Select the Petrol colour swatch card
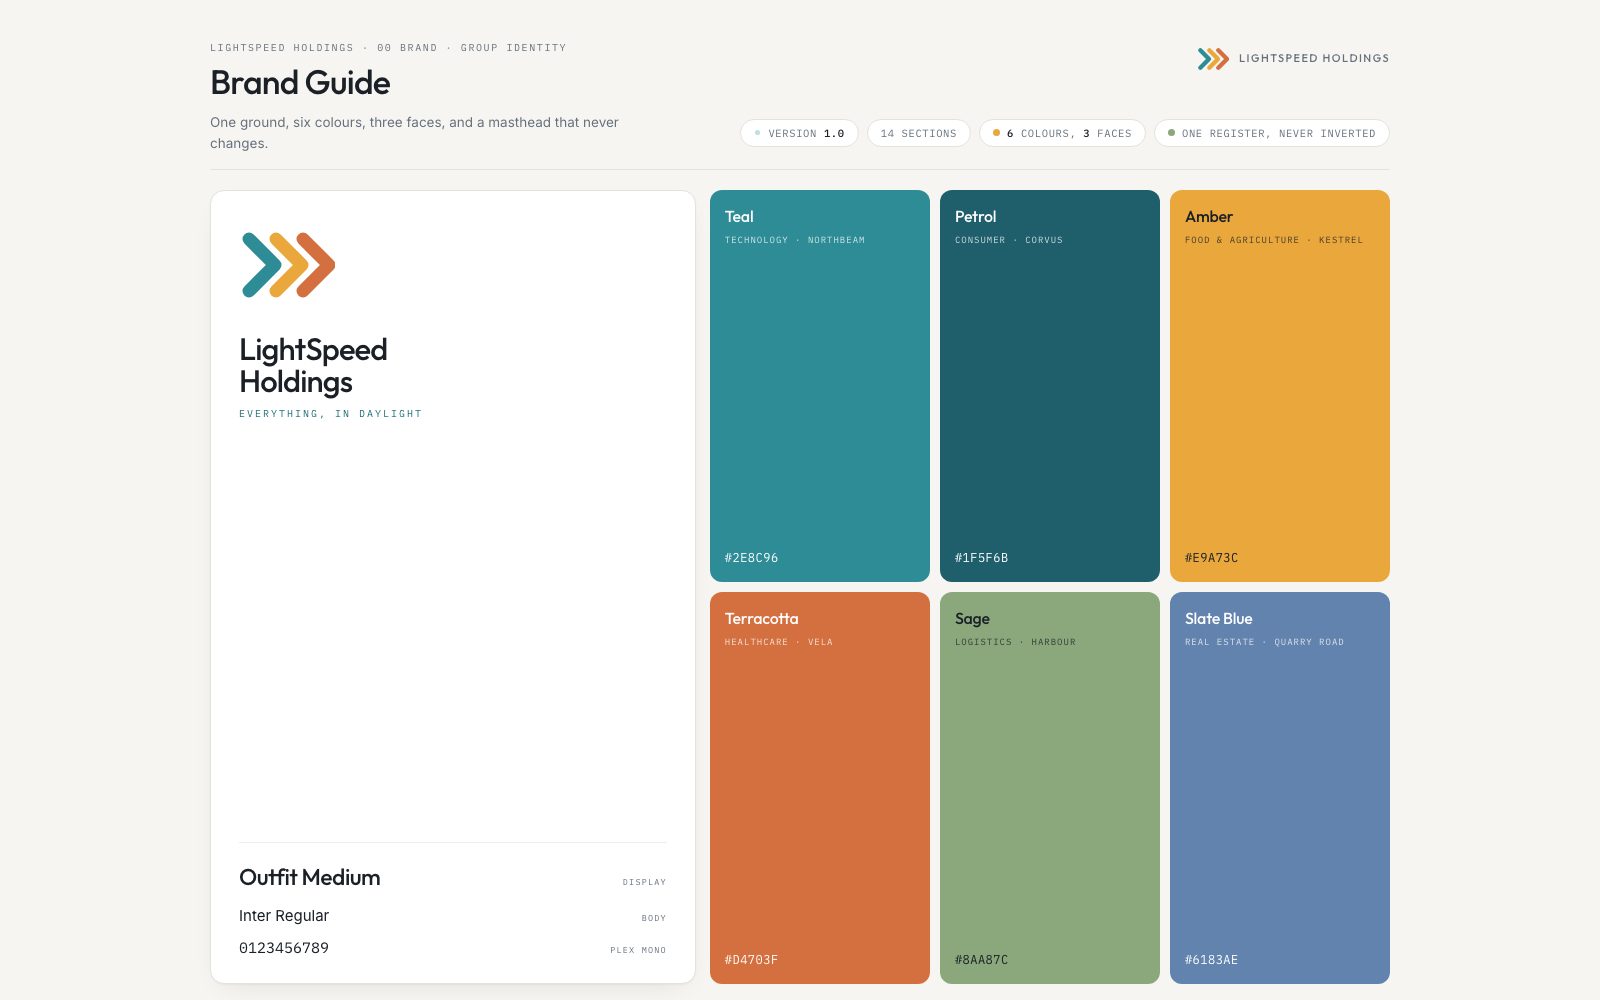 coord(1050,386)
